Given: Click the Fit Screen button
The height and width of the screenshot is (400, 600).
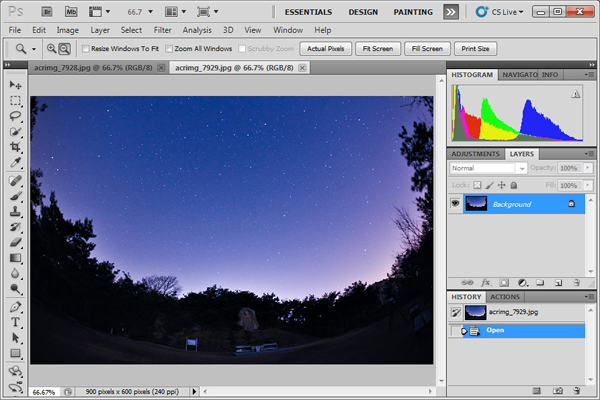Looking at the screenshot, I should (378, 49).
